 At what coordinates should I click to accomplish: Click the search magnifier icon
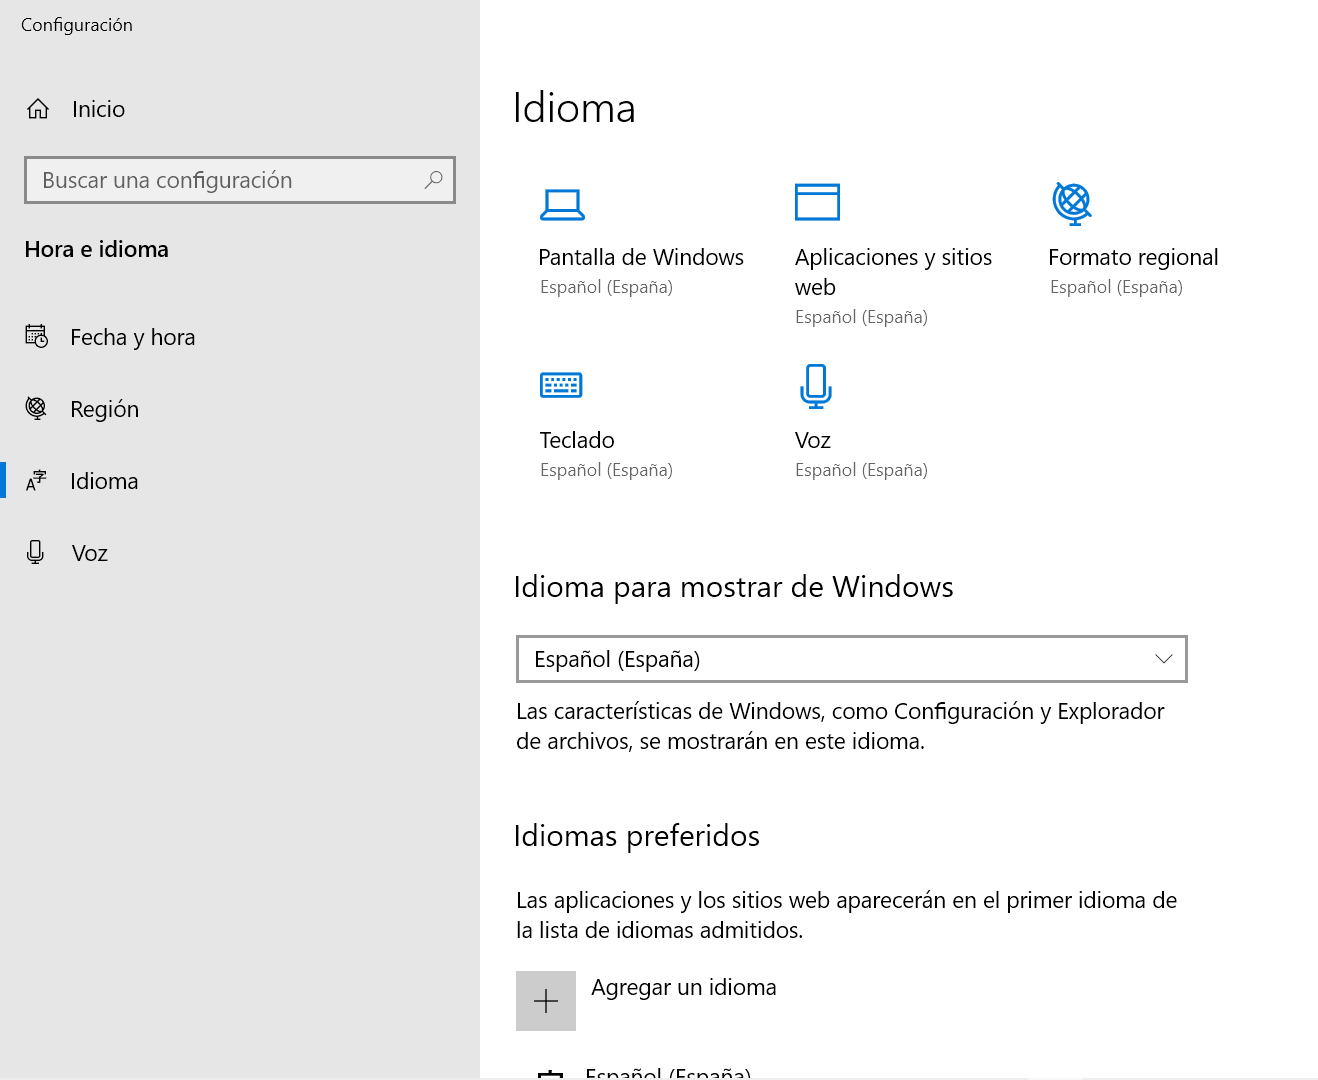(x=433, y=180)
